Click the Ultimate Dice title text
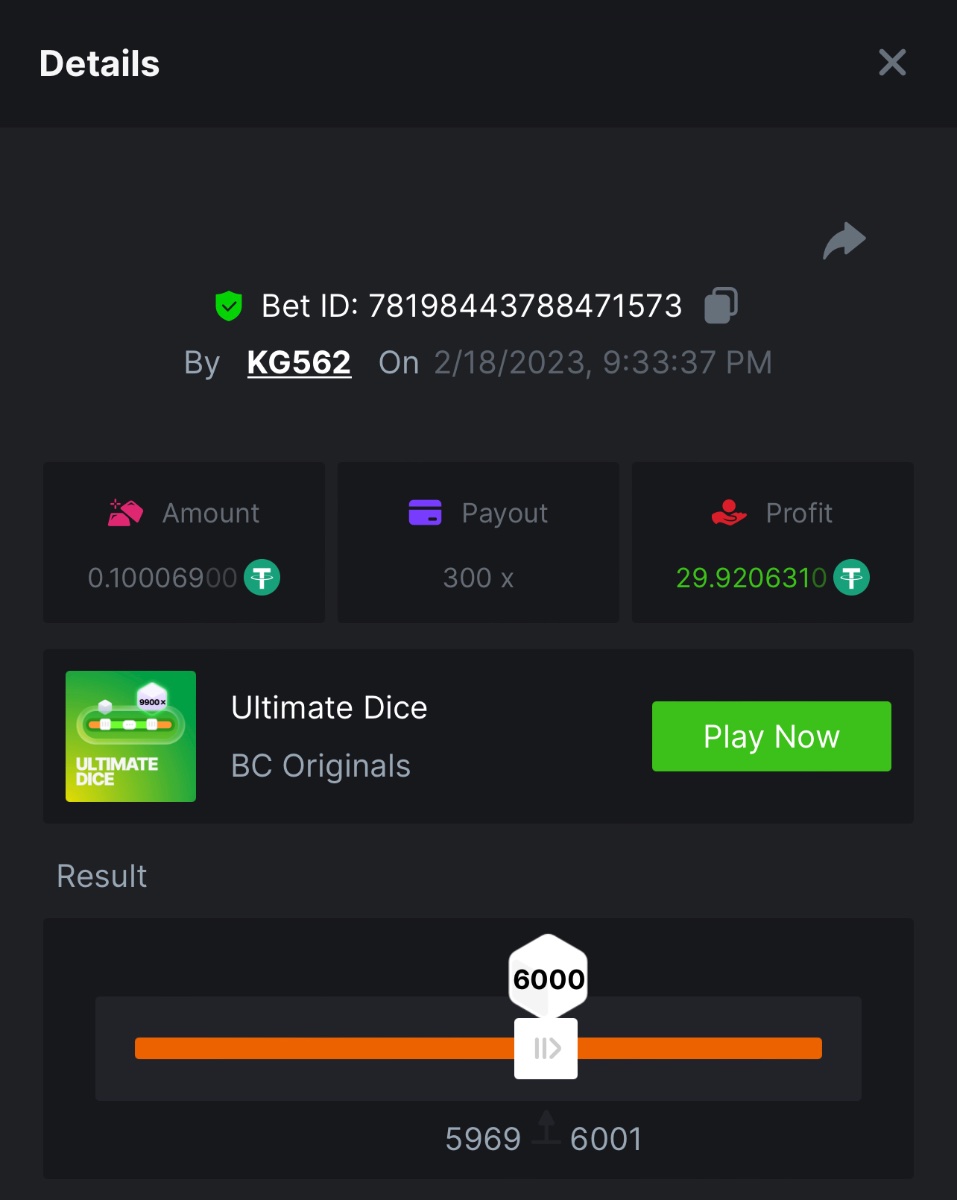 329,707
